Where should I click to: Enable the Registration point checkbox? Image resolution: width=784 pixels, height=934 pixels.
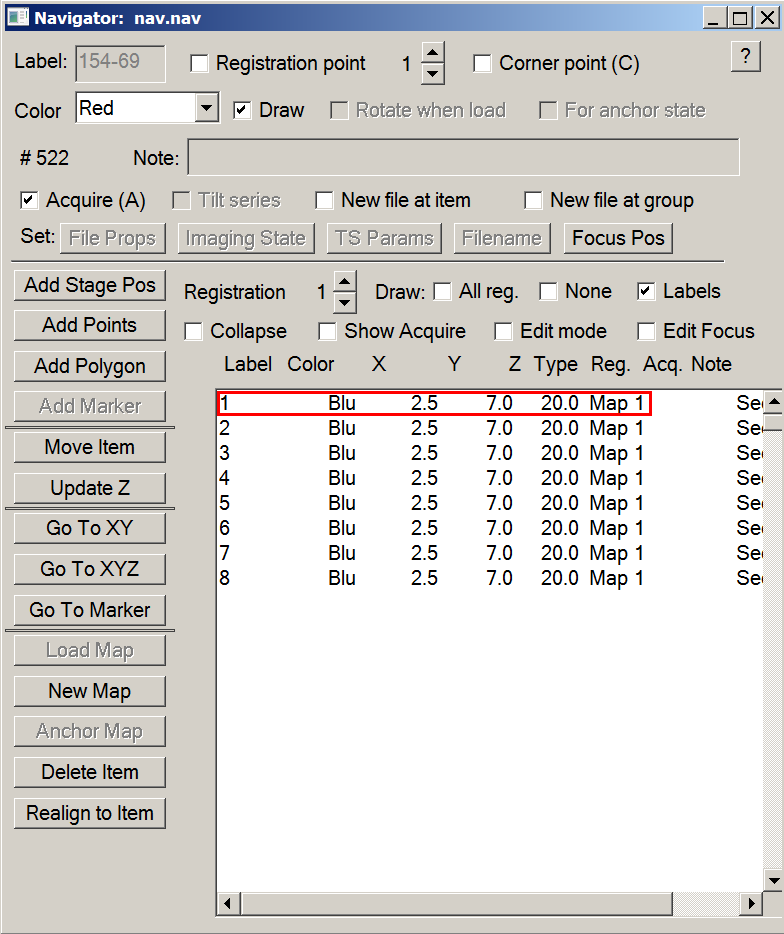200,64
